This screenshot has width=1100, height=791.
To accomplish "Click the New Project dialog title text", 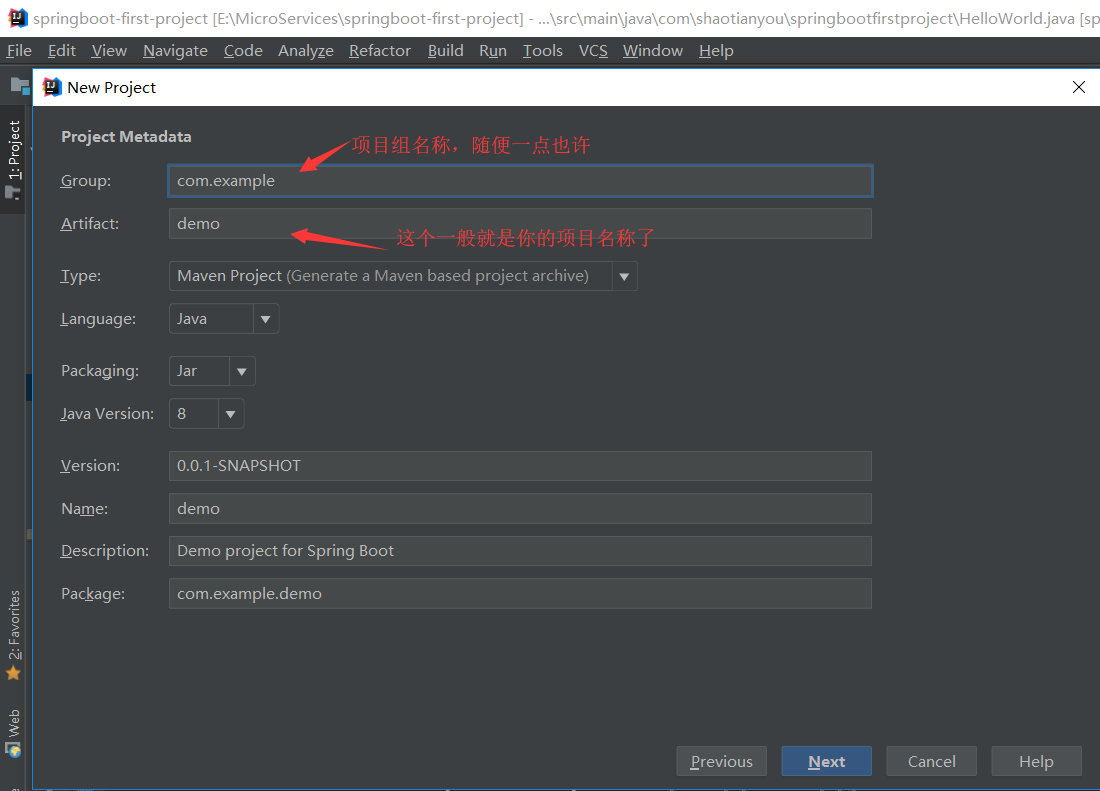I will pos(112,88).
